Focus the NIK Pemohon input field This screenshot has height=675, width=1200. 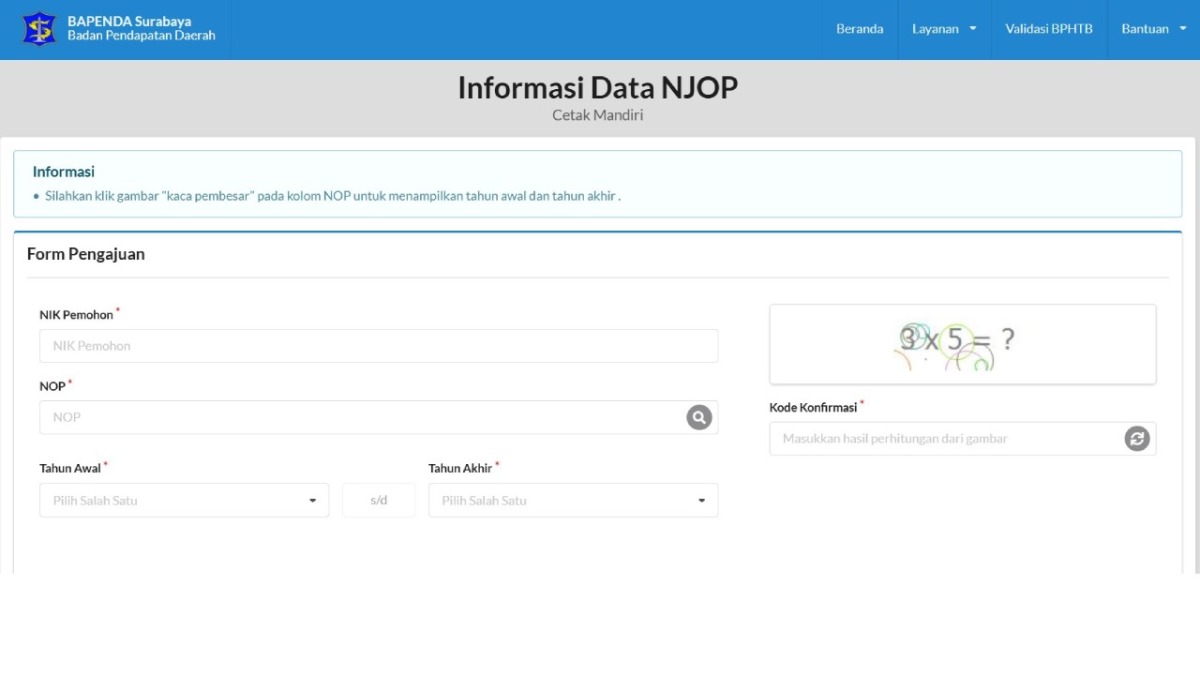pyautogui.click(x=378, y=346)
